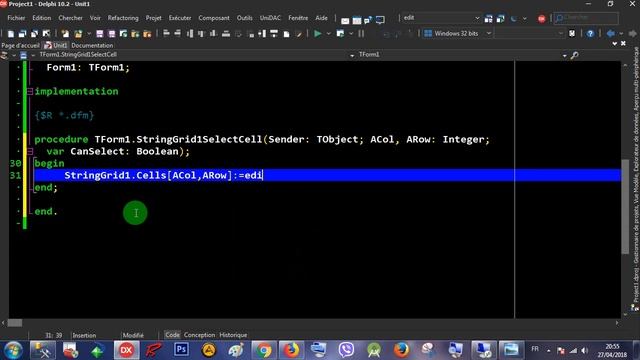Viewport: 640px width, 360px height.
Task: Open Google Chrome from the taskbar
Action: 264,350
